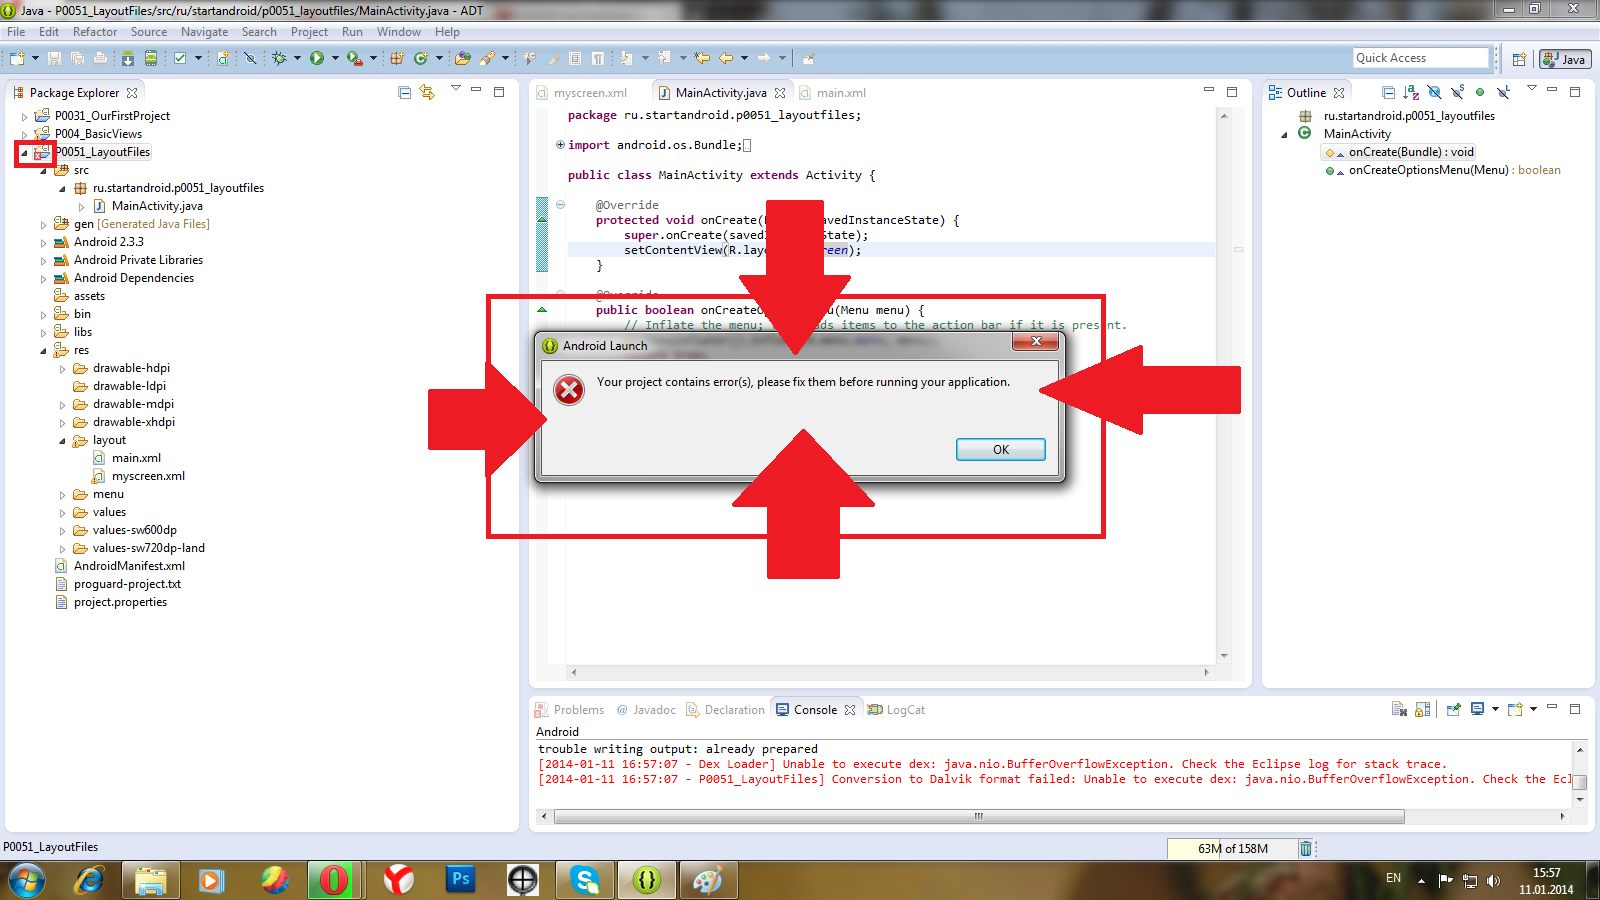Image resolution: width=1600 pixels, height=900 pixels.
Task: Open the Project menu
Action: pos(309,32)
